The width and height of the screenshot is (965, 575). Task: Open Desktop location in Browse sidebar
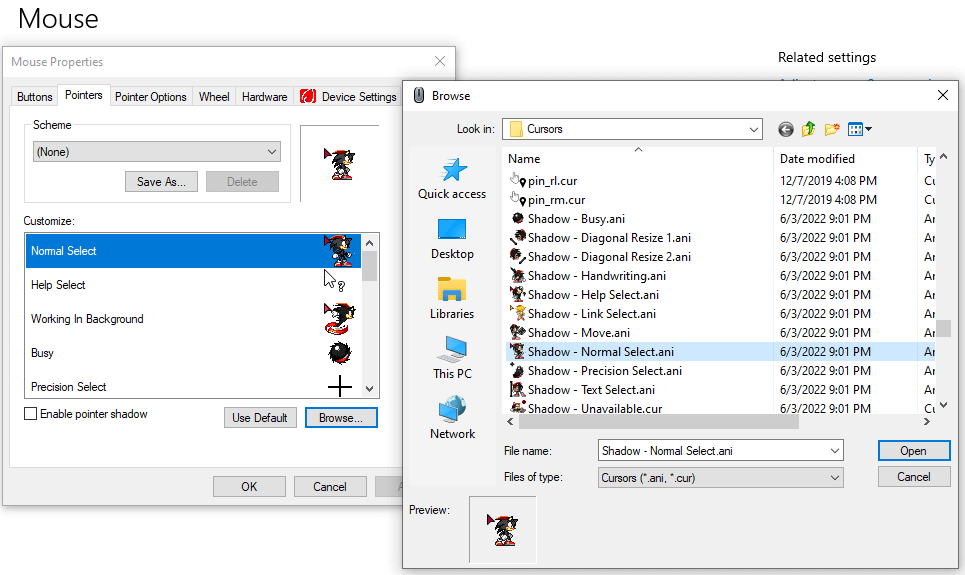452,239
